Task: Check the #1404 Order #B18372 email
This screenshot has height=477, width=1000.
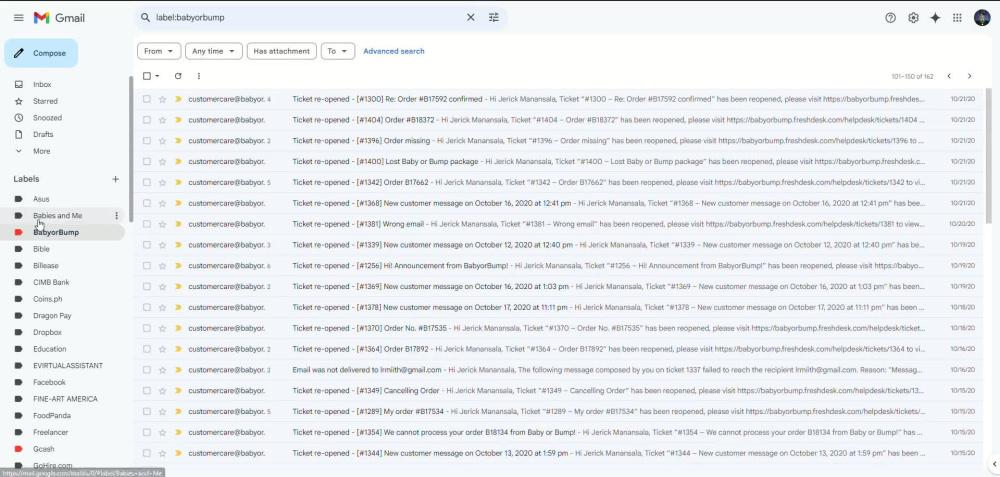Action: (147, 120)
